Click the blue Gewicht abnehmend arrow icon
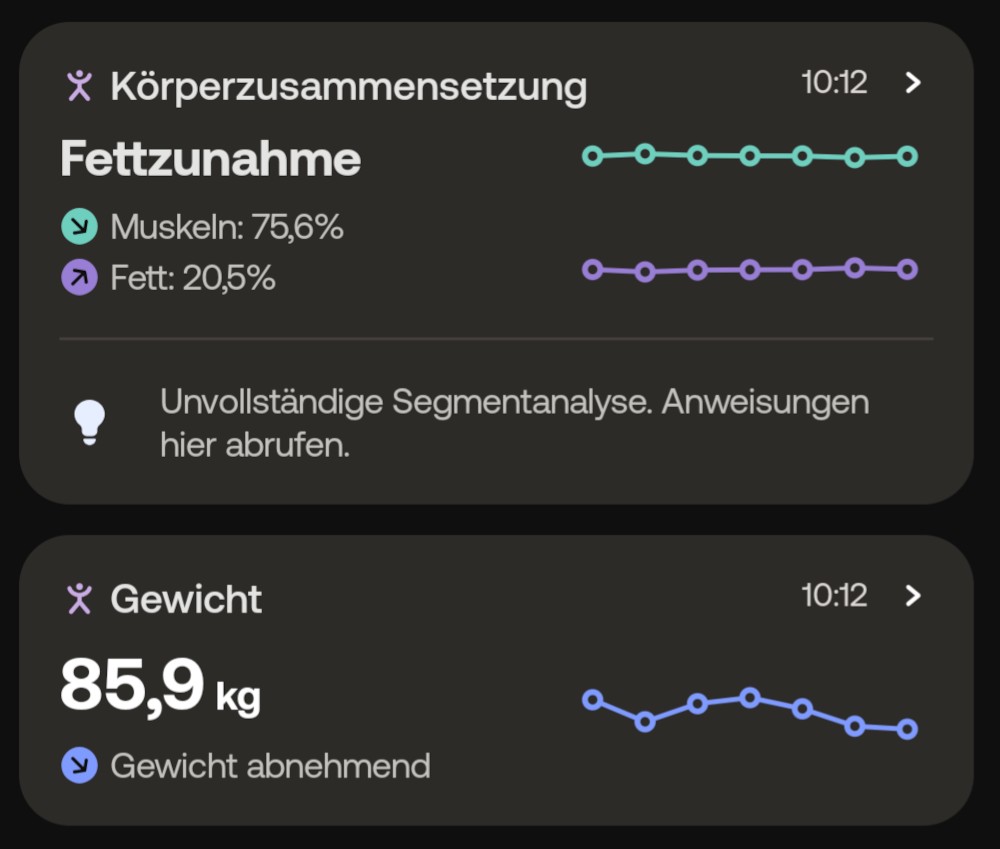 [79, 766]
